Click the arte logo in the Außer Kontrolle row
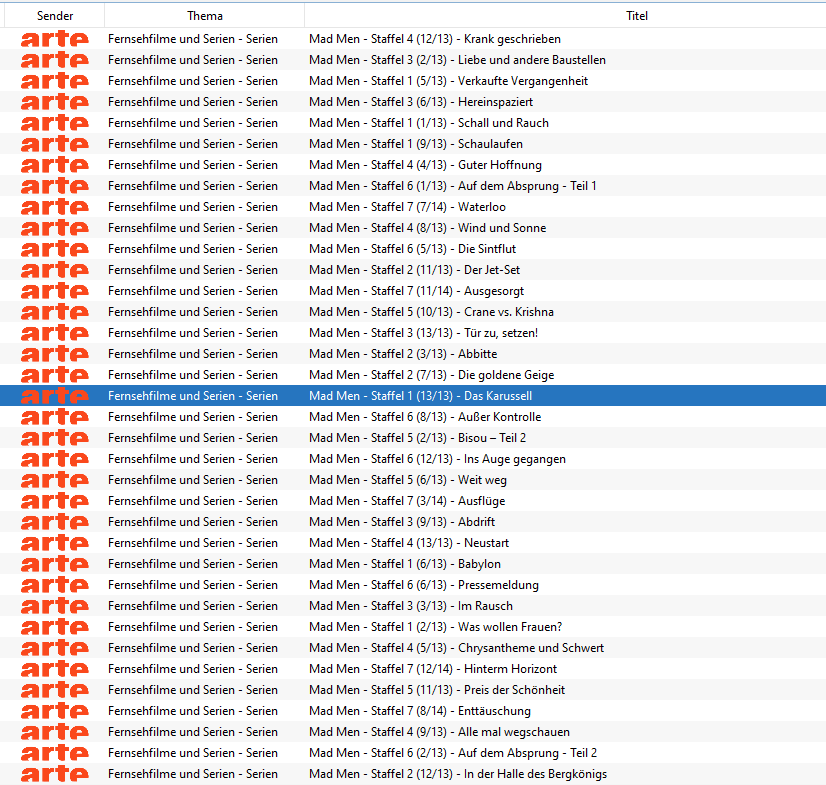Viewport: 826px width, 785px height. point(55,417)
